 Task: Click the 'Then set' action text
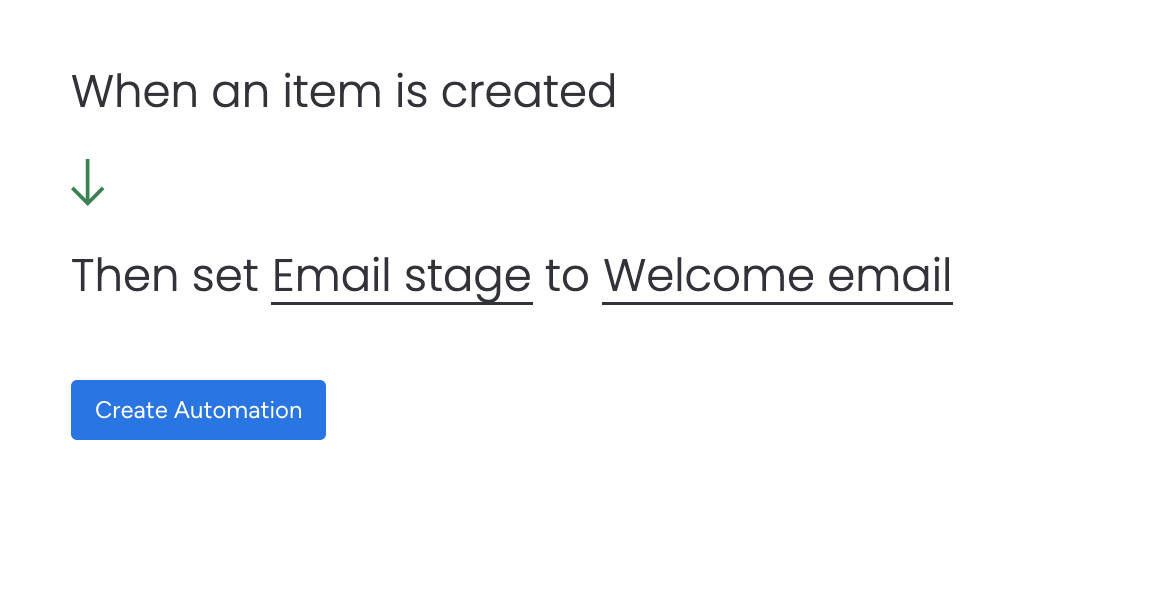(x=165, y=277)
